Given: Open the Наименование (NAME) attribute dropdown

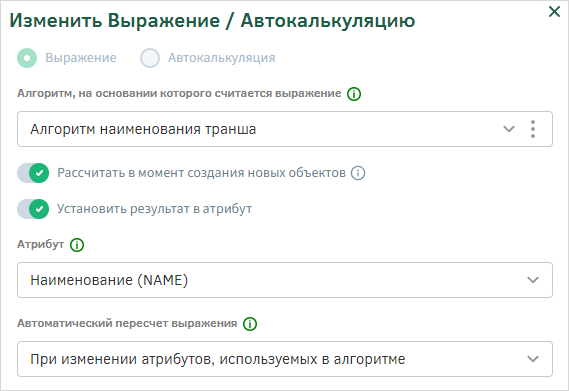Looking at the screenshot, I should tap(285, 280).
